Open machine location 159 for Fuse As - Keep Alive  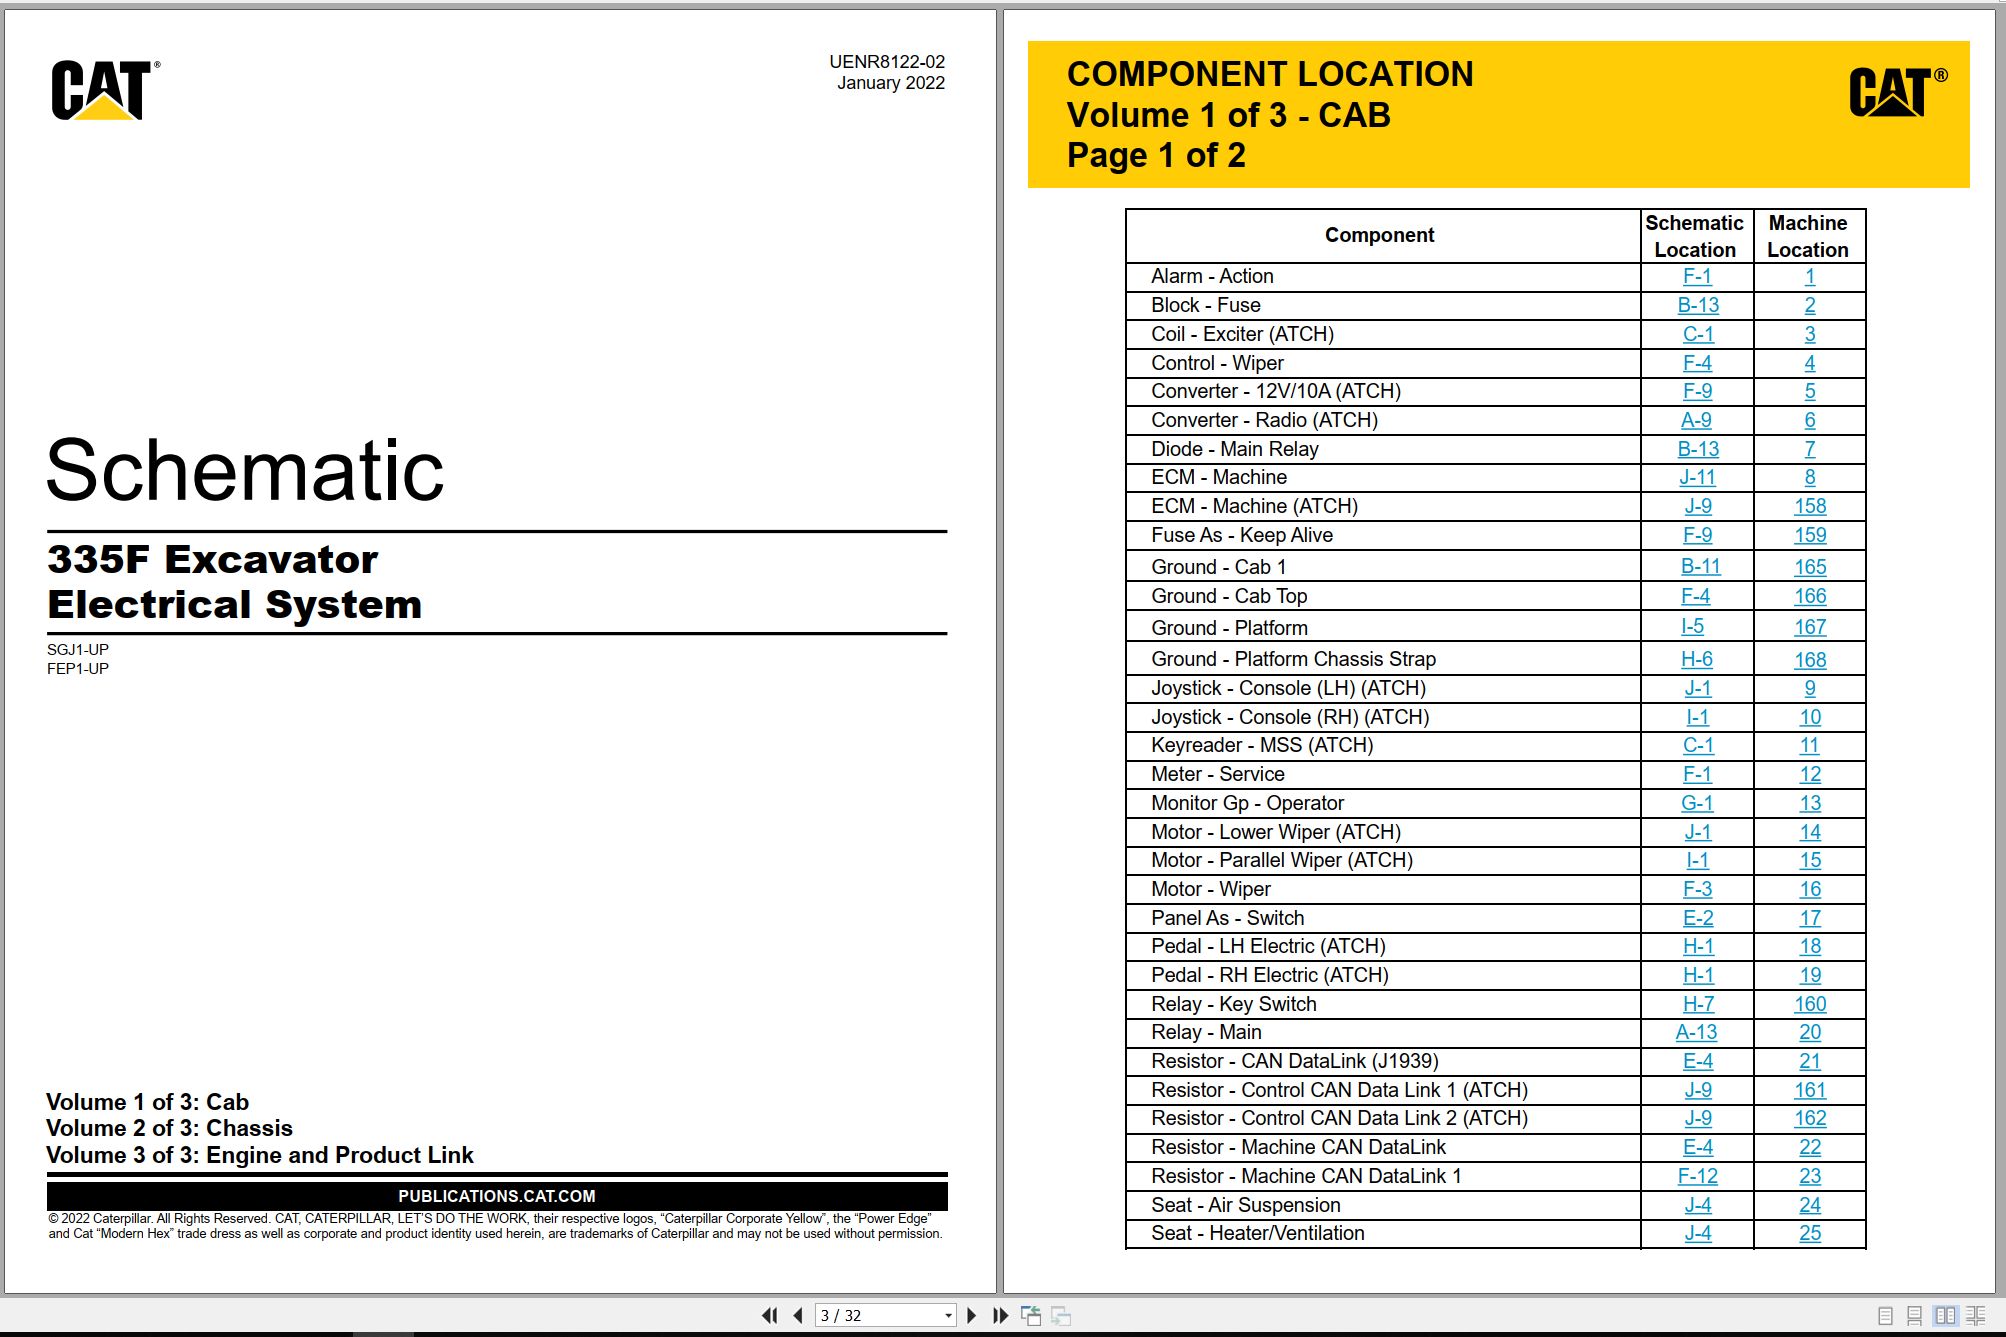[x=1810, y=535]
